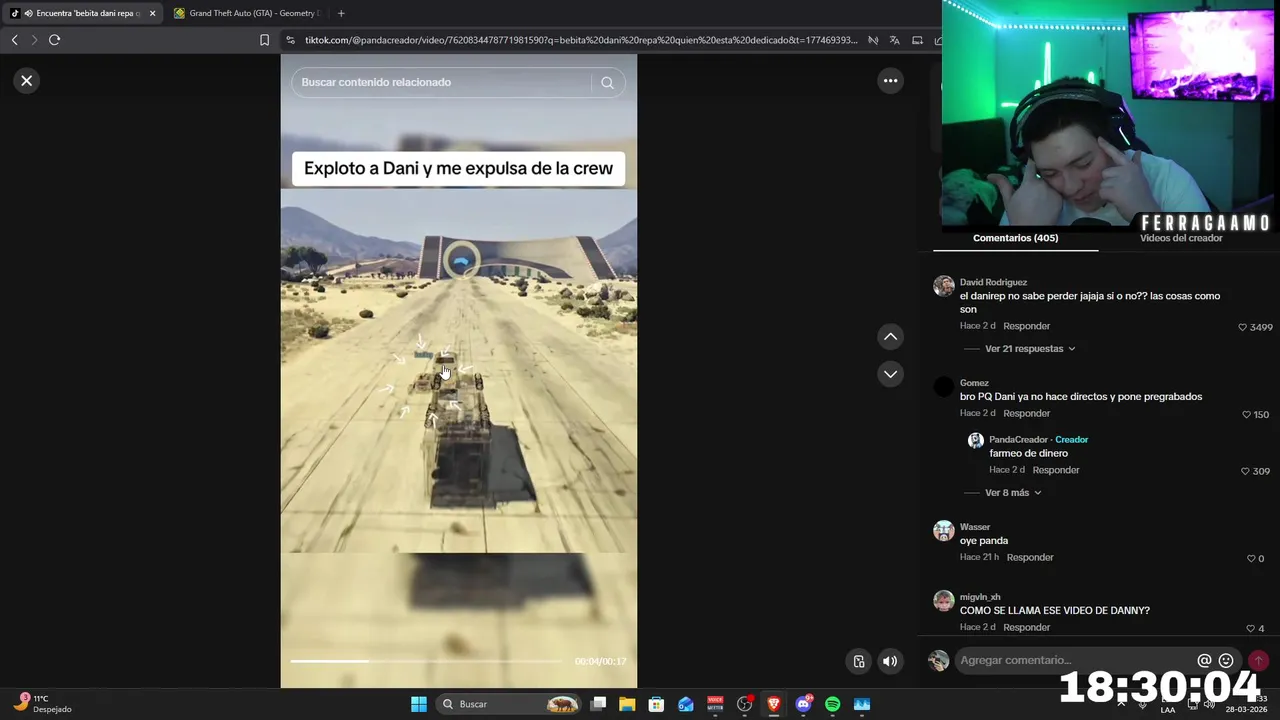Switch to the Comentarios (405) tab
Image resolution: width=1280 pixels, height=720 pixels.
pyautogui.click(x=1015, y=238)
